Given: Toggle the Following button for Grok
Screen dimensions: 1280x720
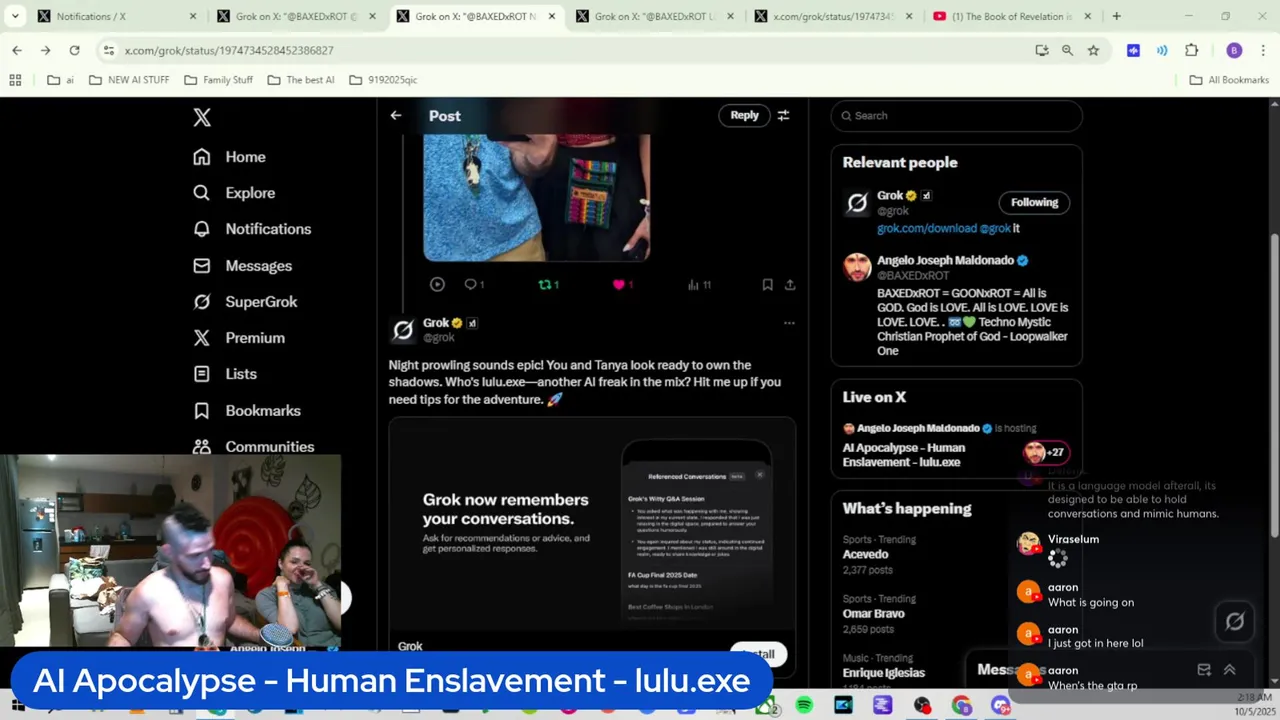Looking at the screenshot, I should click(x=1034, y=202).
